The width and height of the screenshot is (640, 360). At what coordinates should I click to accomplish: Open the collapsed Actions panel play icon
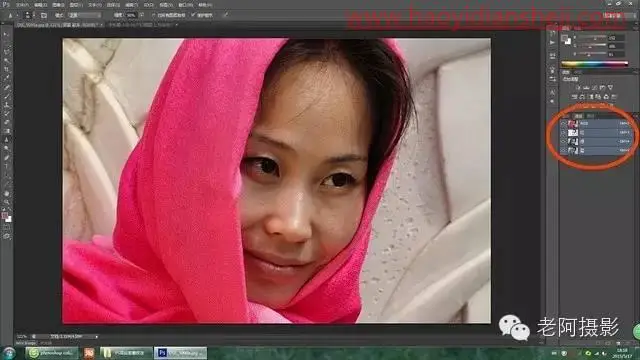tap(552, 42)
